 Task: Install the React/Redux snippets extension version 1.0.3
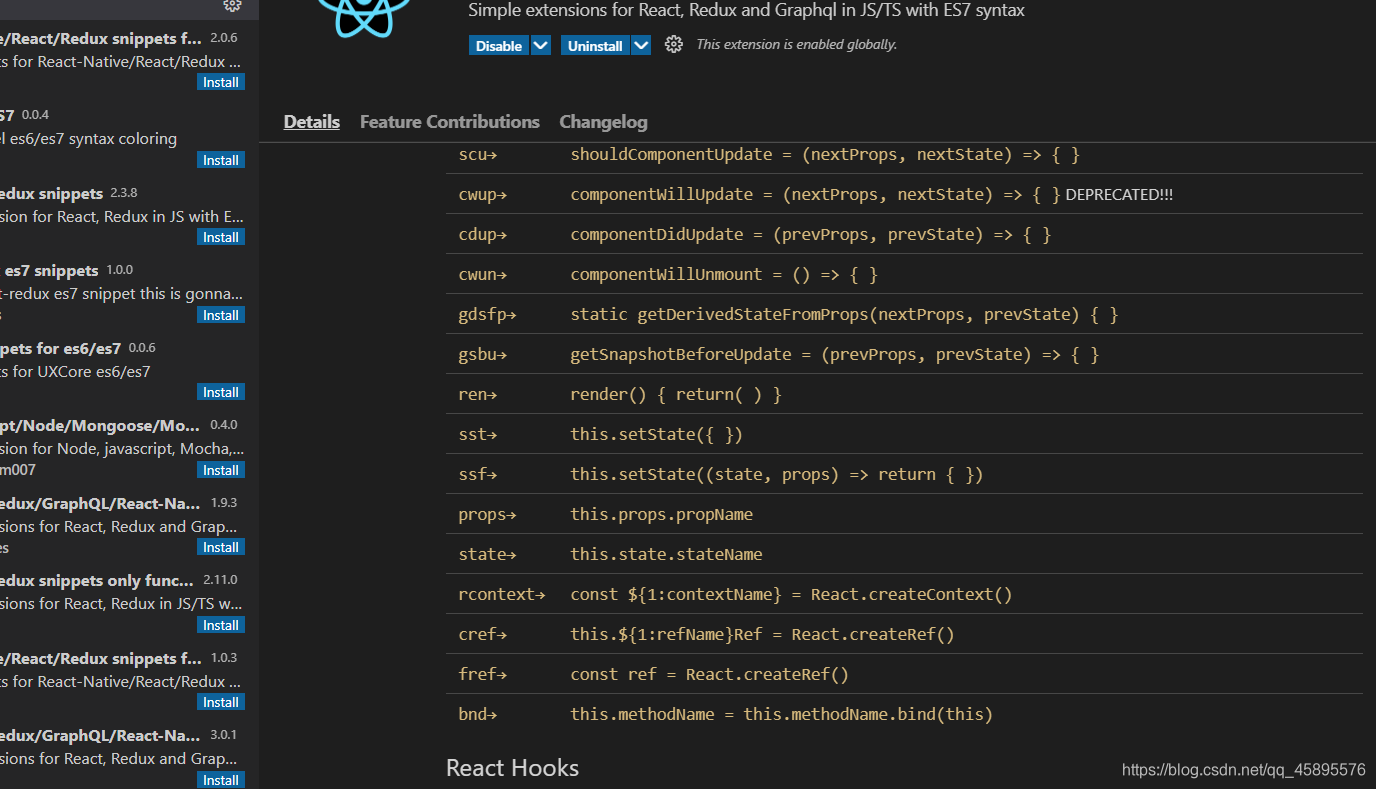click(221, 702)
